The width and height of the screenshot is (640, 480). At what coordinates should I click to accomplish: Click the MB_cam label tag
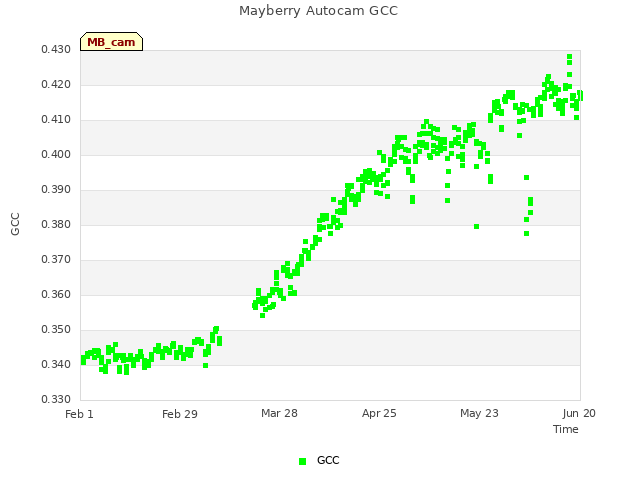111,42
